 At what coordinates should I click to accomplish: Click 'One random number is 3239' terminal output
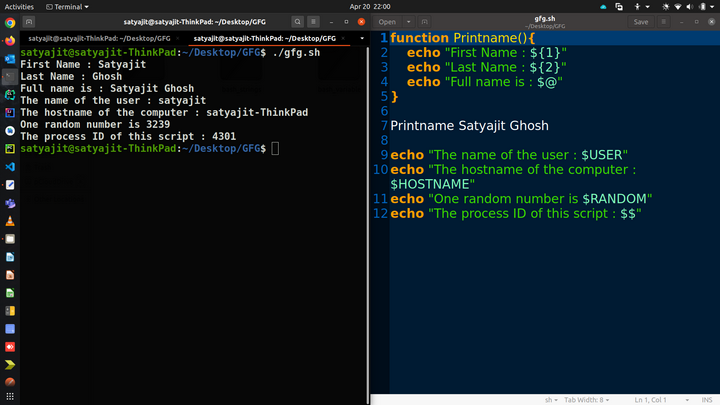[95, 124]
